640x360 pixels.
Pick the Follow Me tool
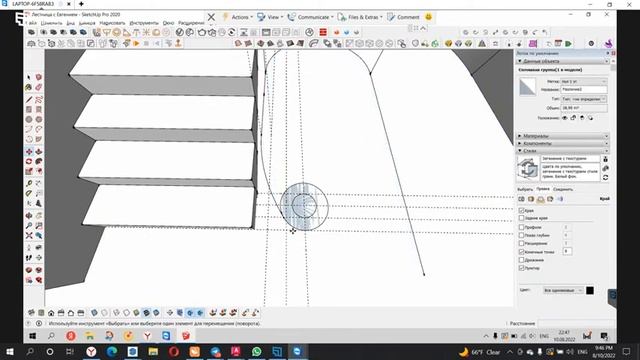click(x=38, y=161)
